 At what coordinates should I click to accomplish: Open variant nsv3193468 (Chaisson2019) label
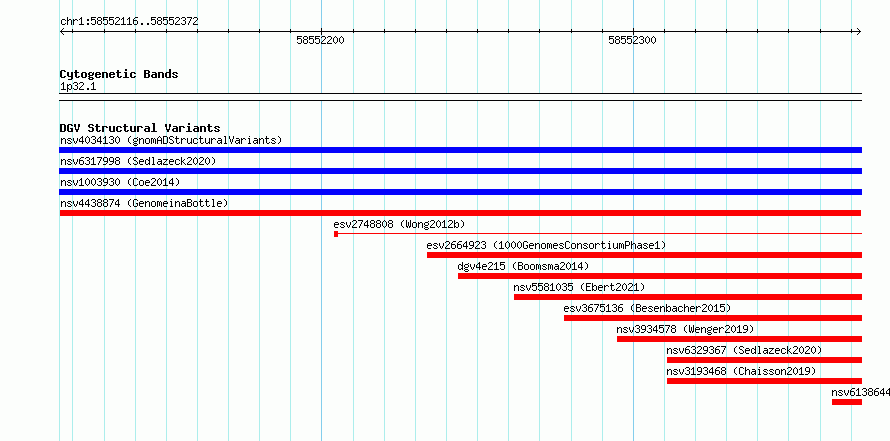tap(741, 371)
